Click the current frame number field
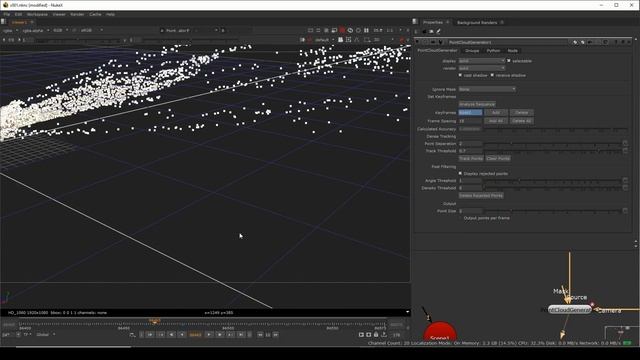Viewport: 640px width, 360px height. coord(196,335)
